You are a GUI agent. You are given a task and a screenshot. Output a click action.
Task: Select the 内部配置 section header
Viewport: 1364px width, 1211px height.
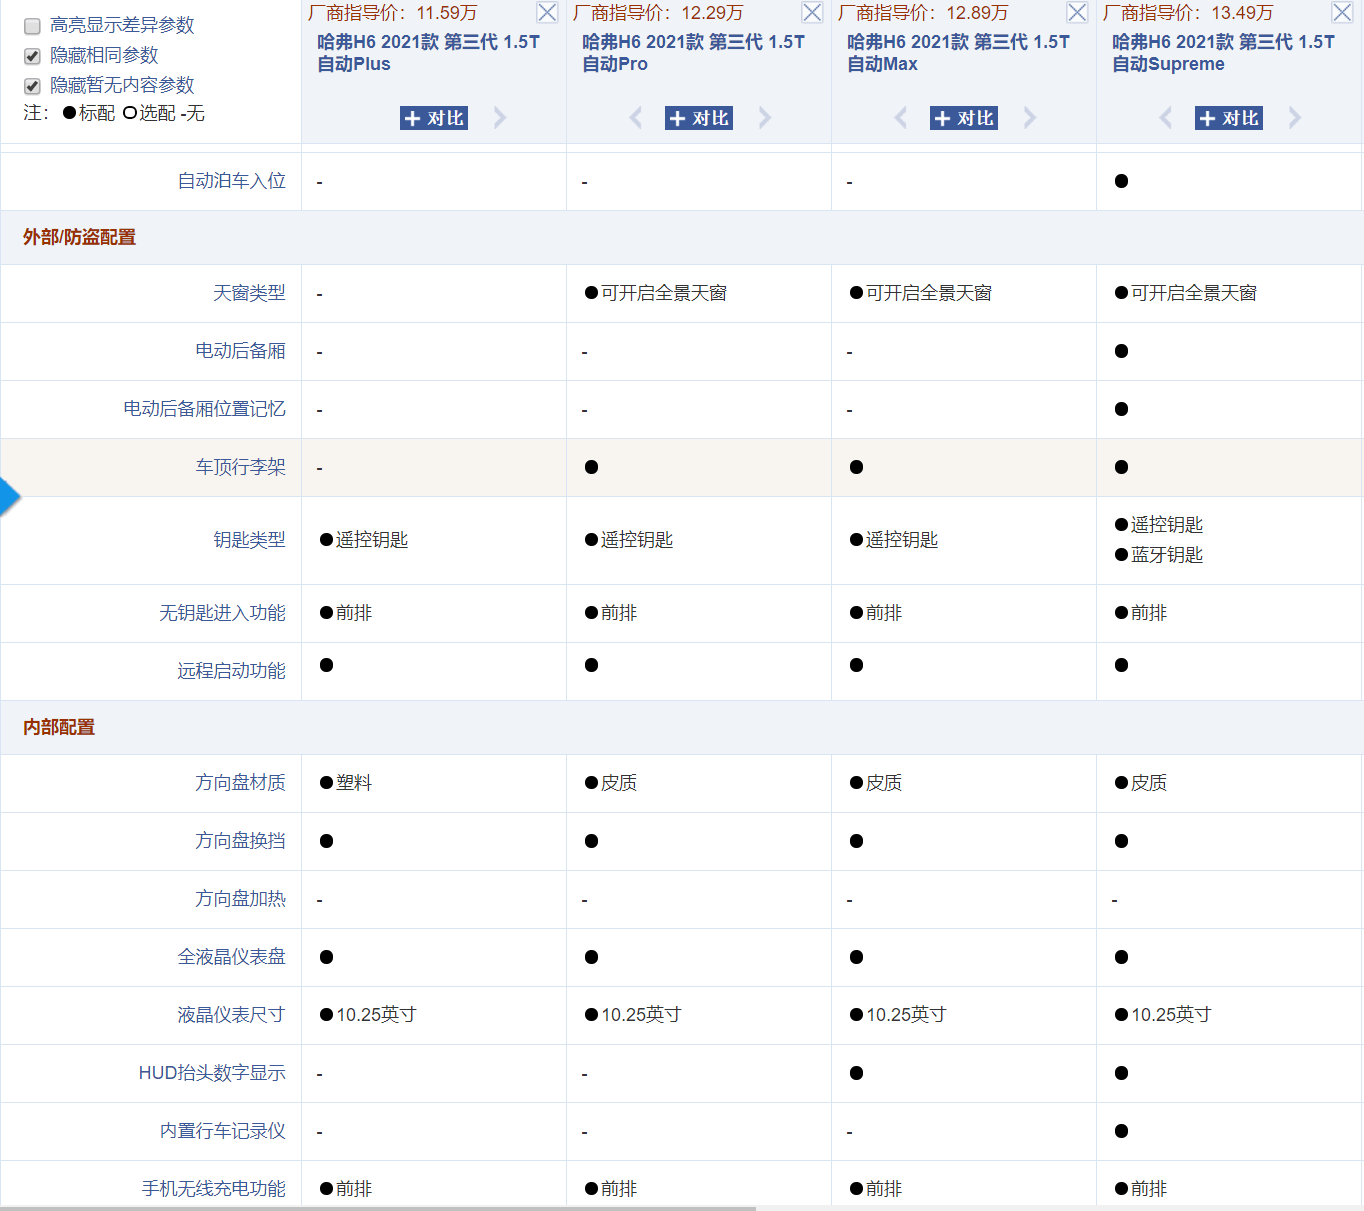click(x=57, y=727)
